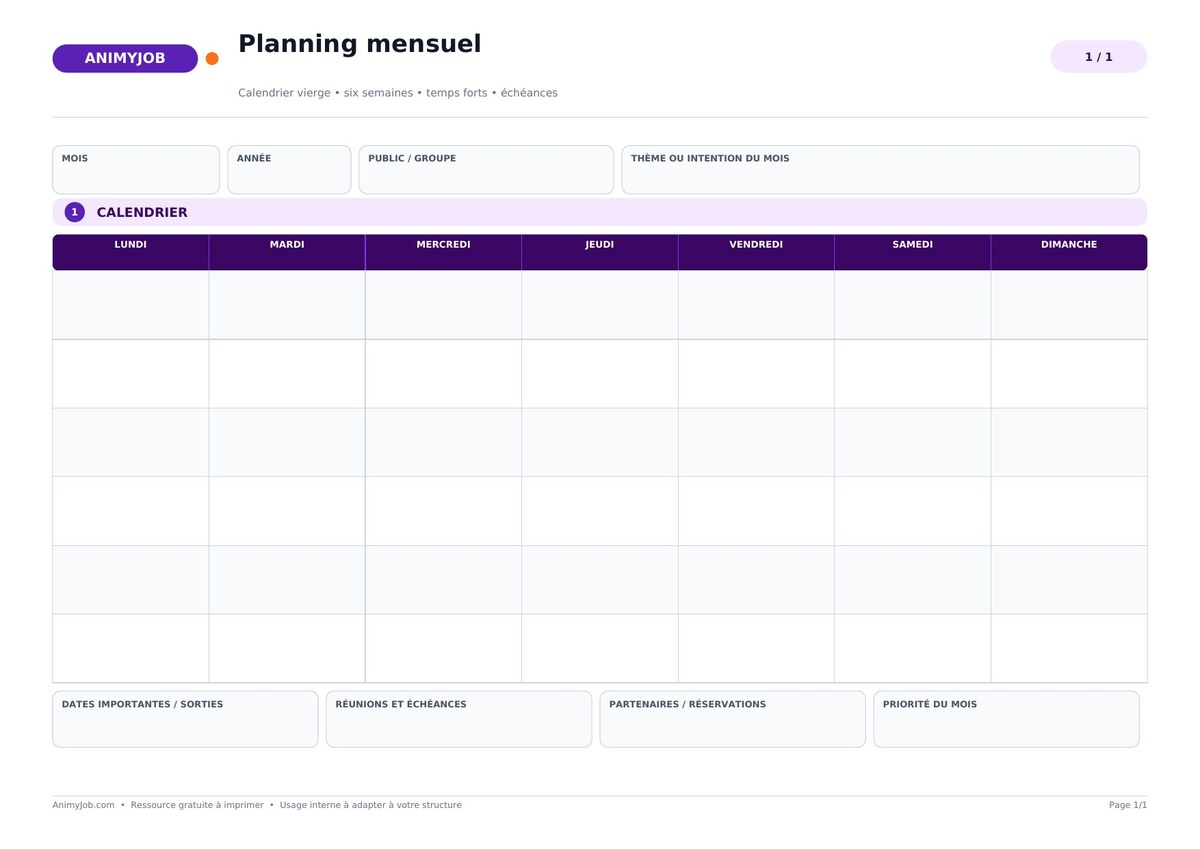Click the Planning mensuel title

[359, 44]
